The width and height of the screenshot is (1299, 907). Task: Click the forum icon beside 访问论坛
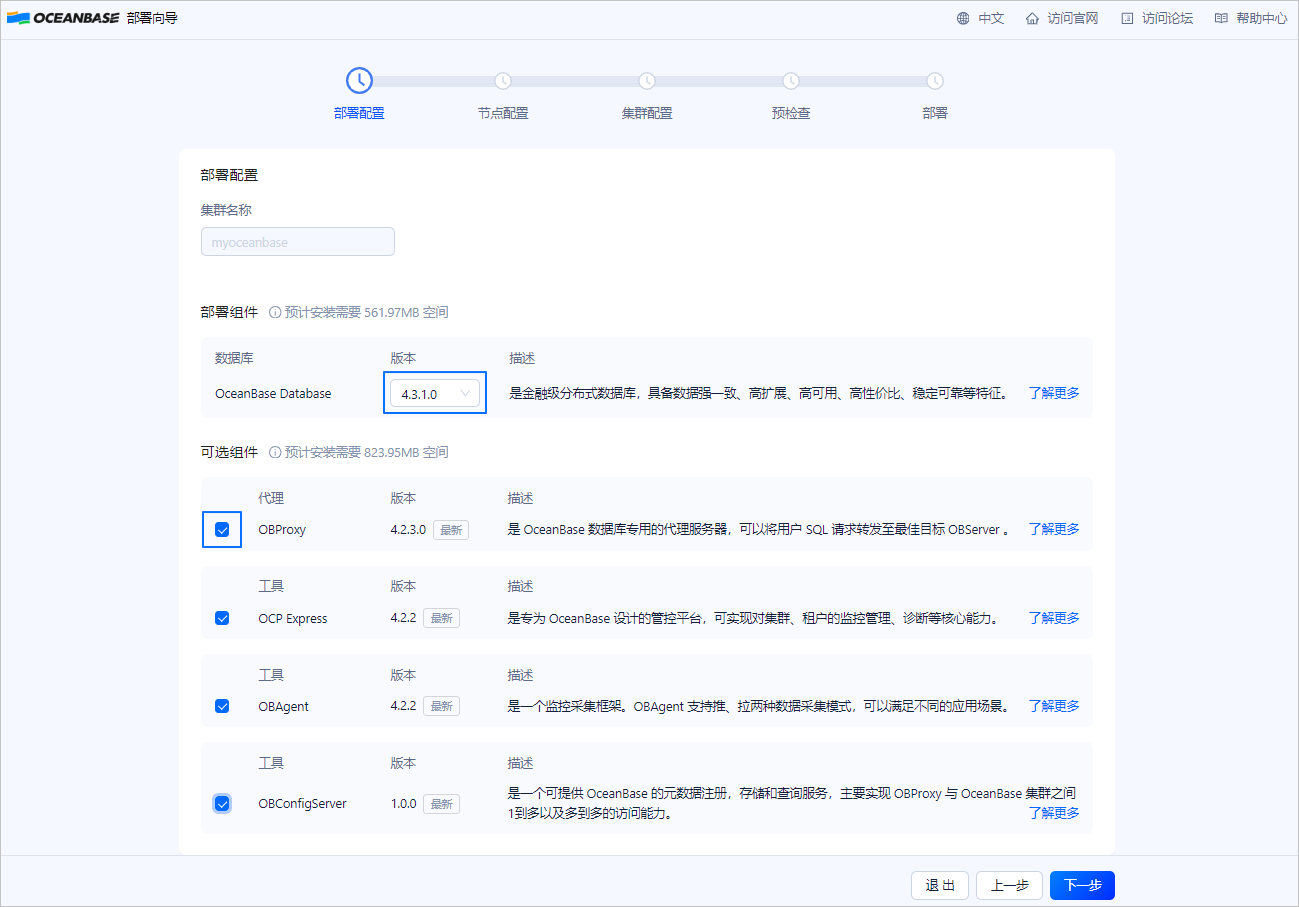pyautogui.click(x=1127, y=18)
